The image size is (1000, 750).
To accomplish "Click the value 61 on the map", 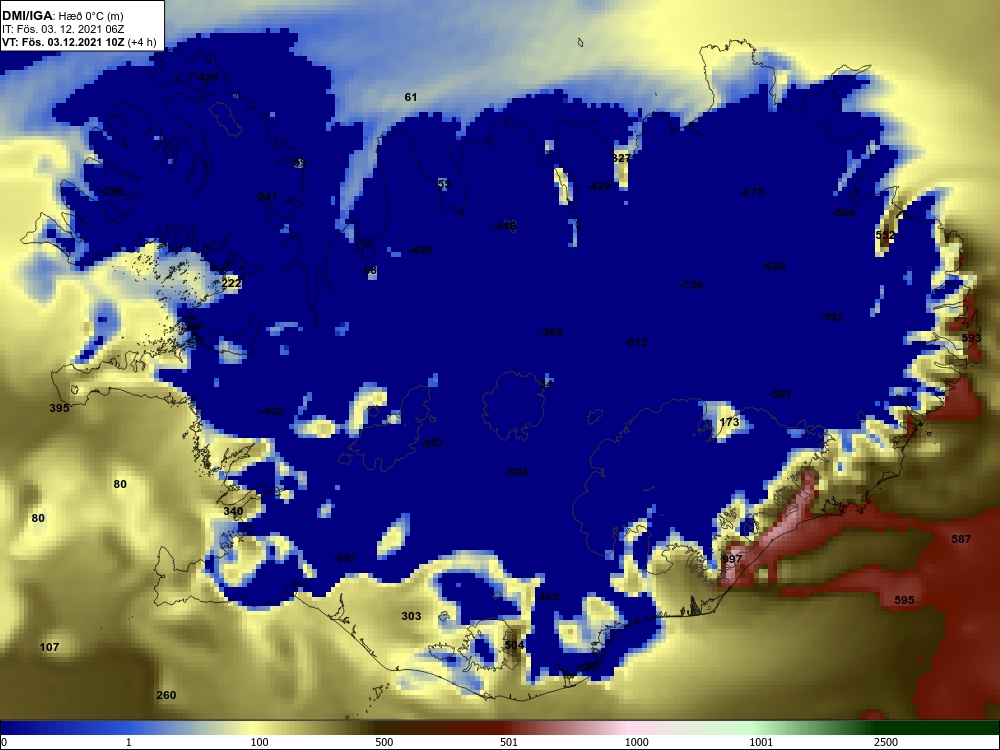I will point(411,97).
